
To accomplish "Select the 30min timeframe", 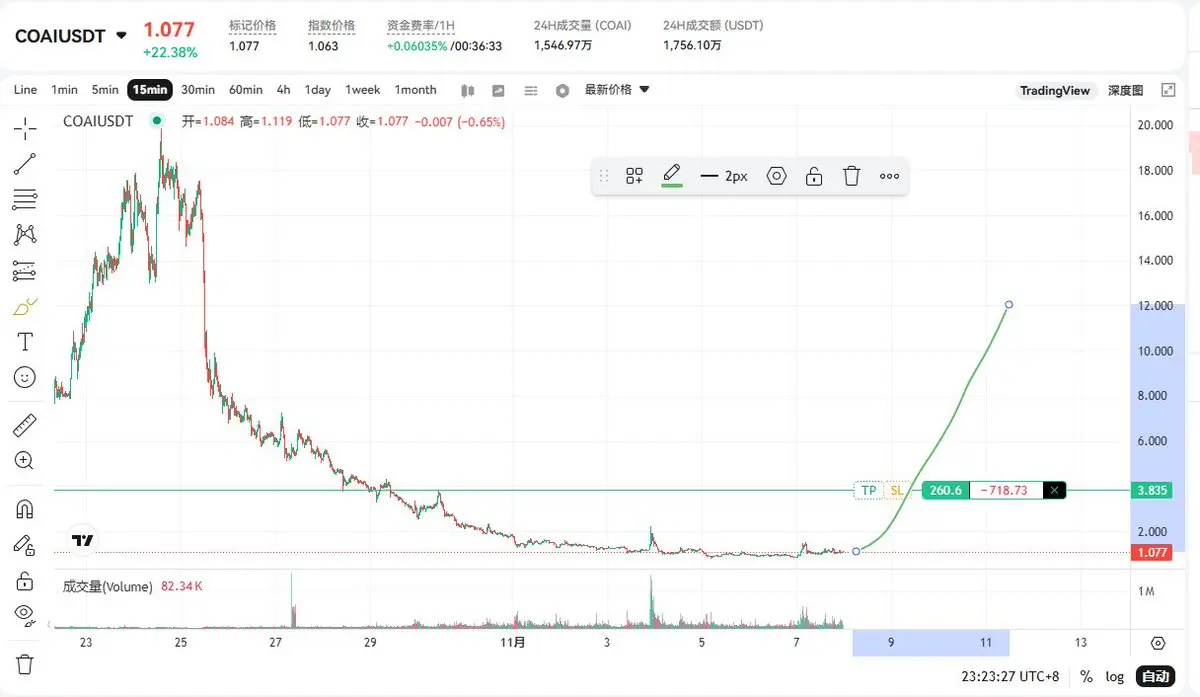I will pos(198,90).
